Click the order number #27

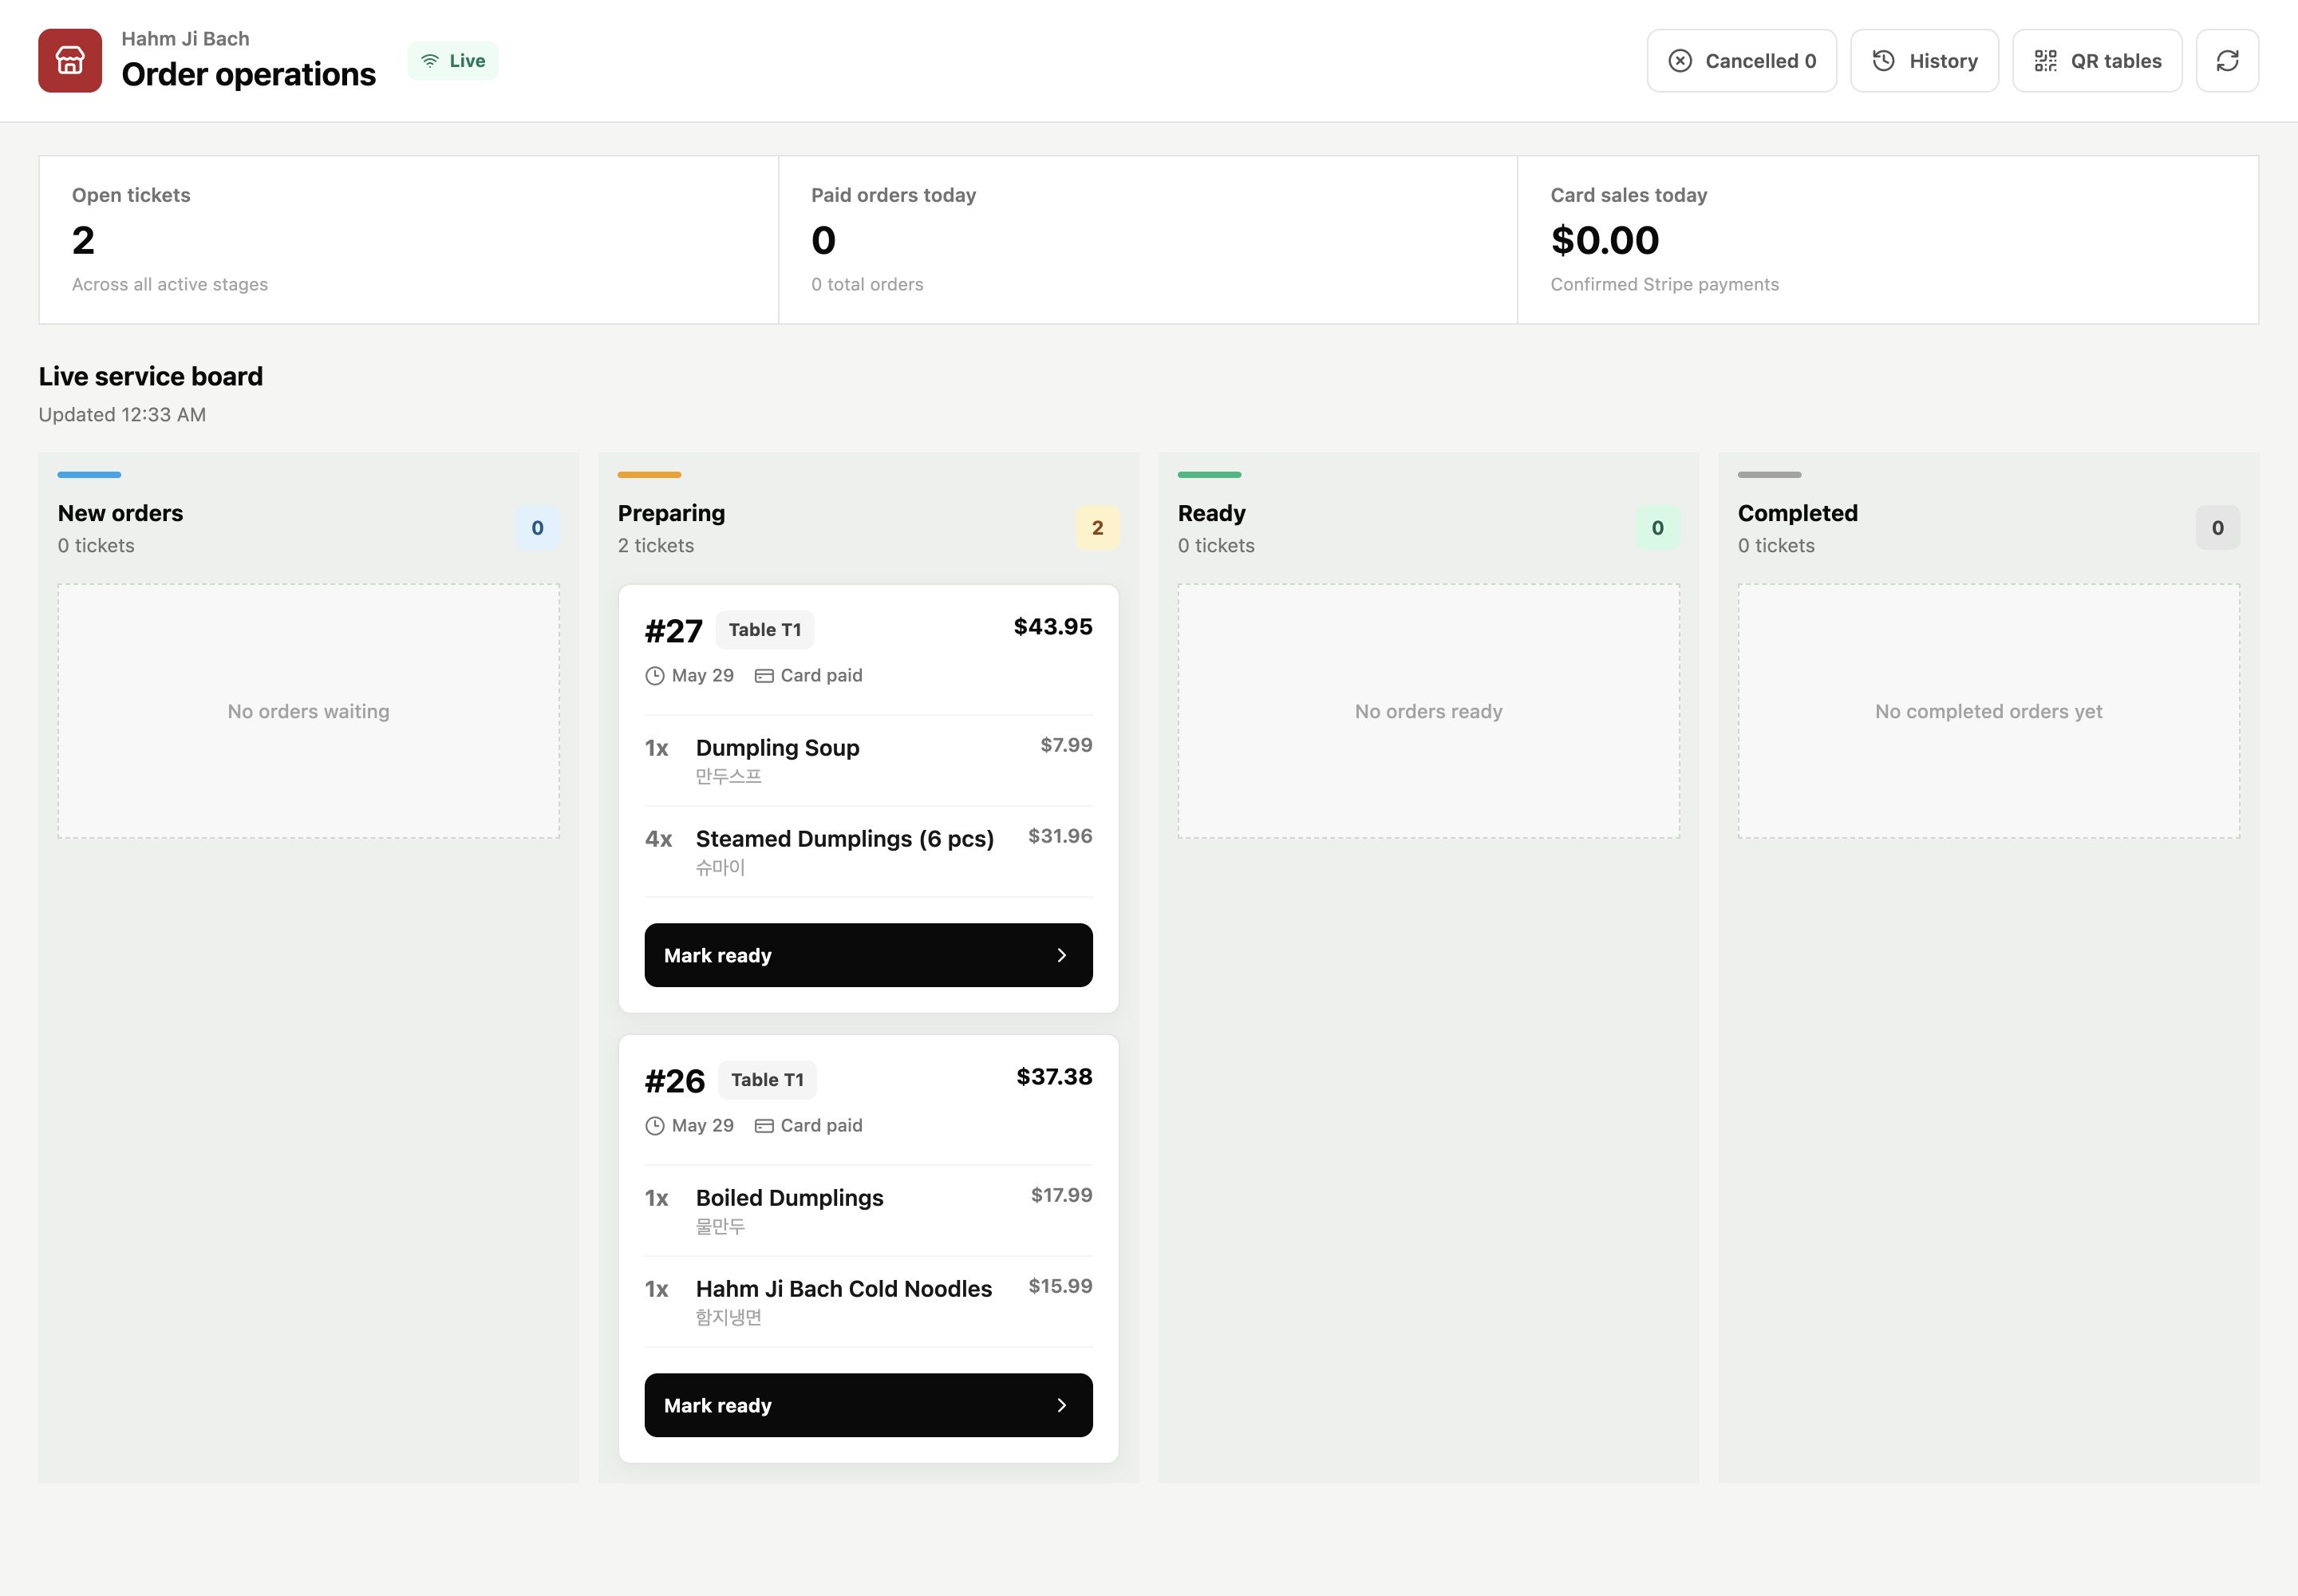tap(674, 631)
